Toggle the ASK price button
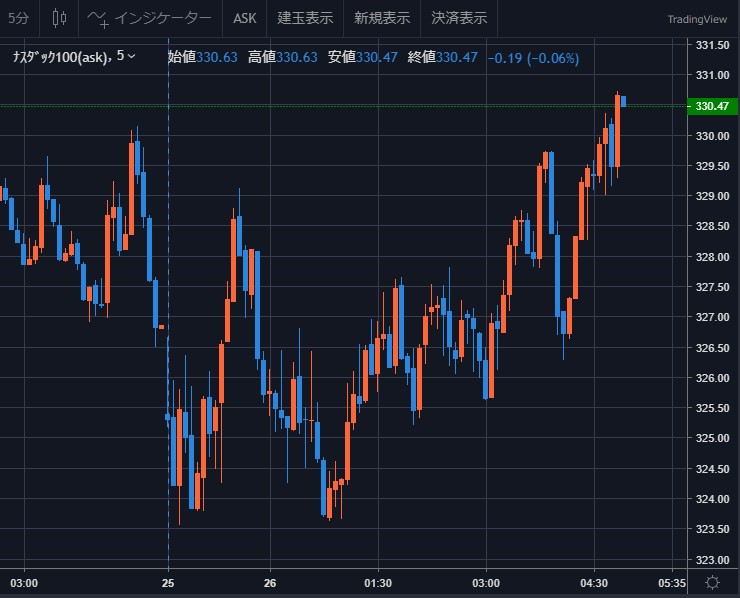The image size is (740, 598). click(x=244, y=18)
